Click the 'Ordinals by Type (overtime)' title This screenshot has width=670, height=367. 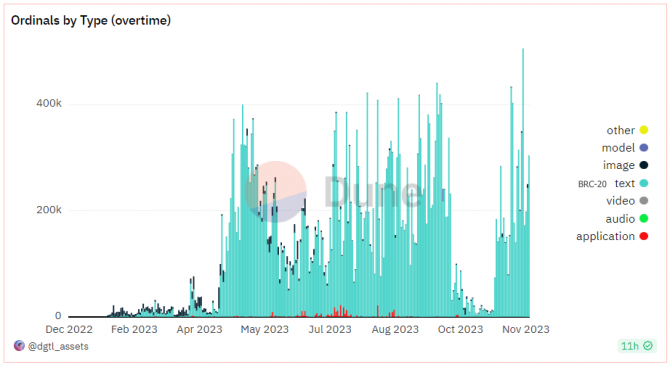[x=91, y=20]
